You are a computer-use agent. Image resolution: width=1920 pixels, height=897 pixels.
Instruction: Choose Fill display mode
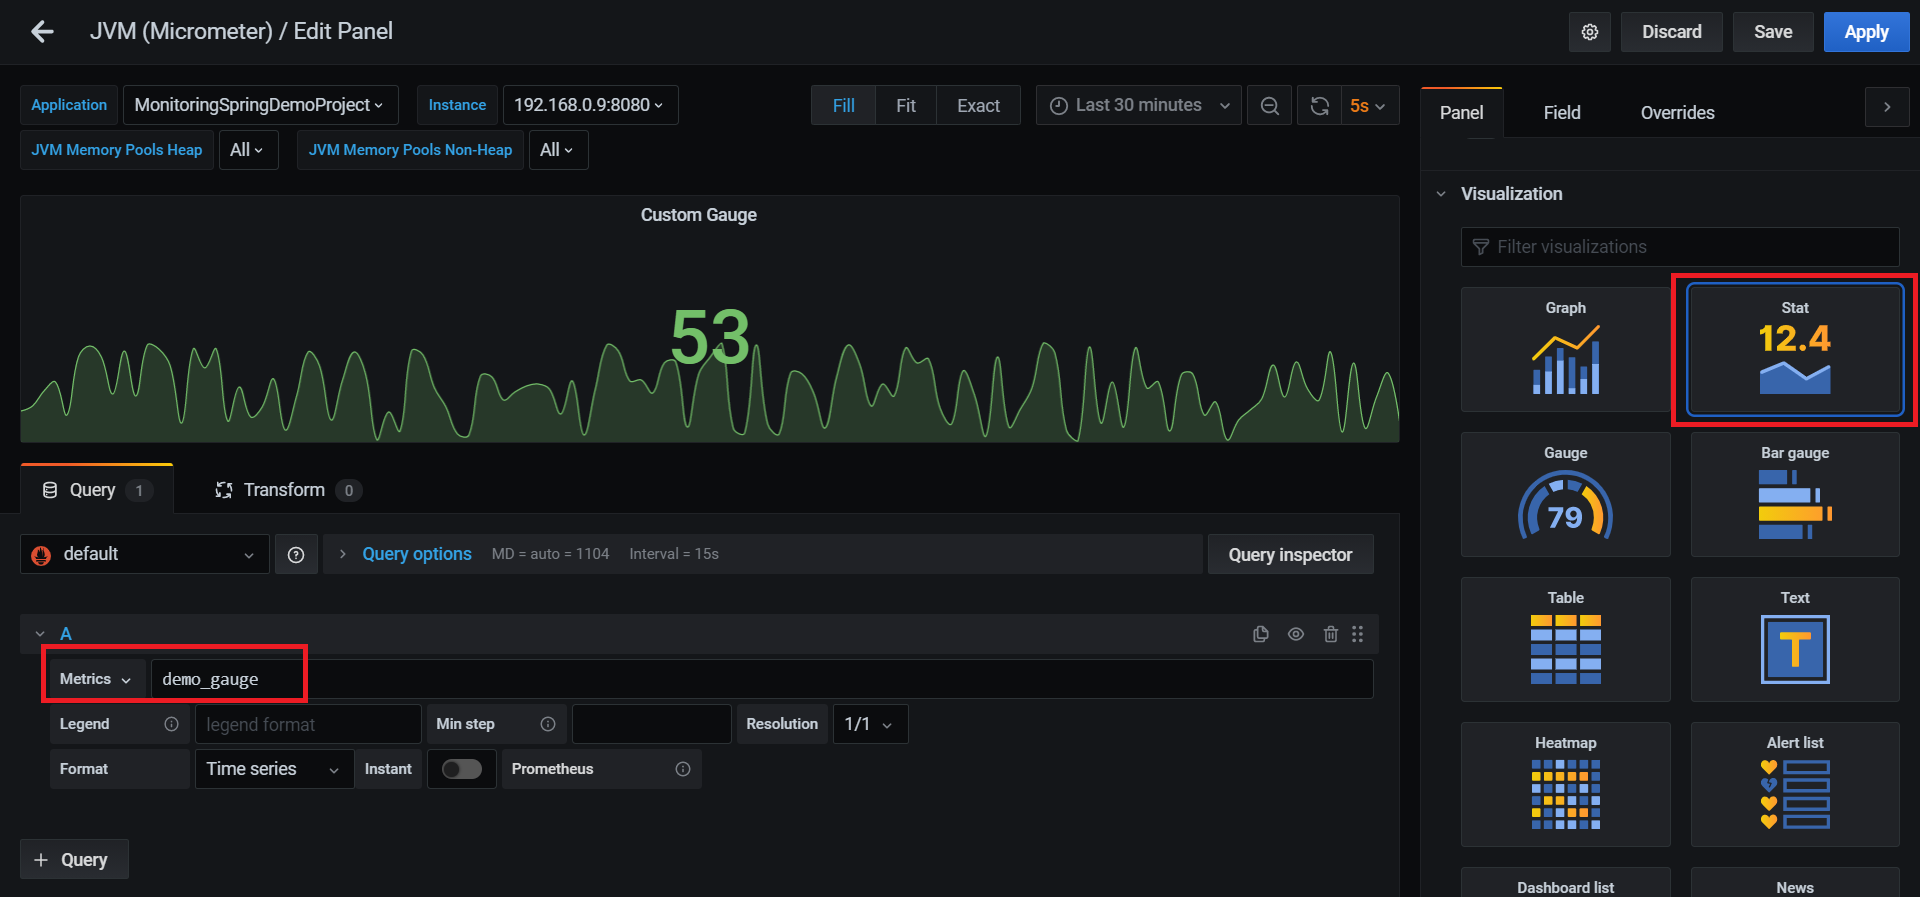click(x=844, y=105)
